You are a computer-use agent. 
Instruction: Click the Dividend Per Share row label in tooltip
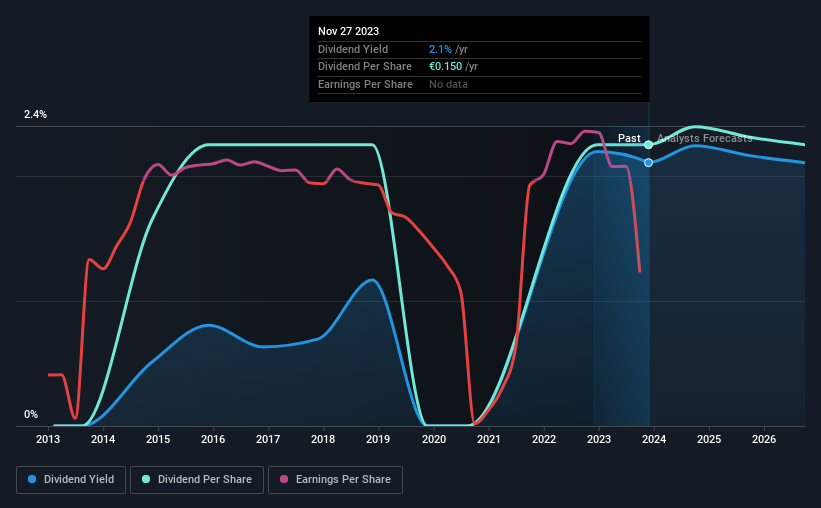[x=365, y=67]
